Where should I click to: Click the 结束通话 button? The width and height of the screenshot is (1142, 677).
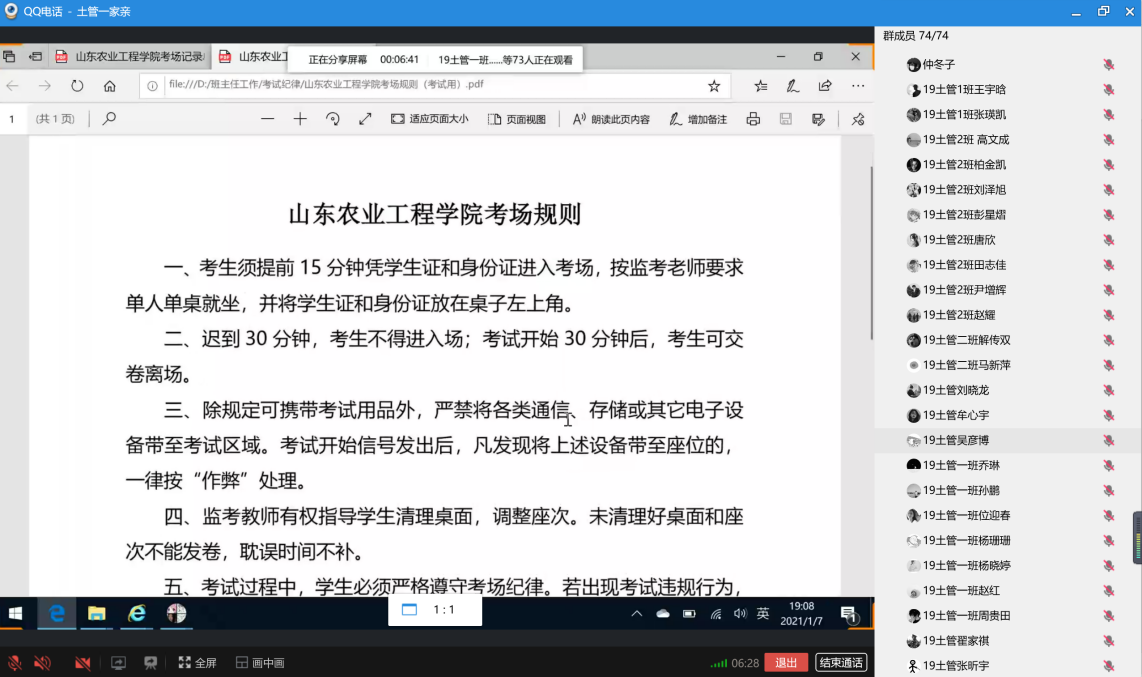click(841, 663)
